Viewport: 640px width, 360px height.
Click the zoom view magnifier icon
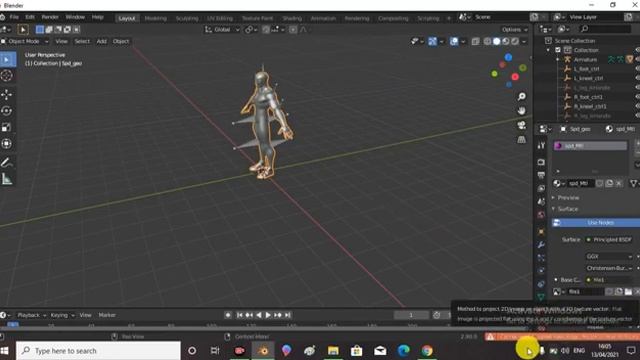(x=522, y=96)
